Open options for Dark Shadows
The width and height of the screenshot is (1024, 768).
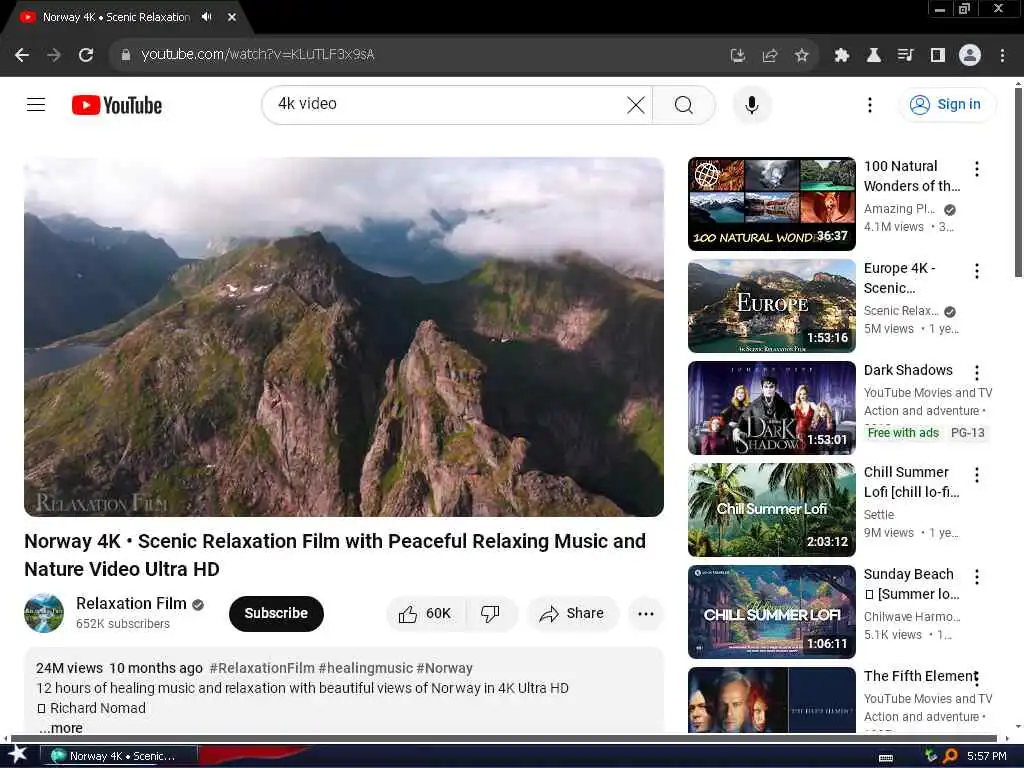coord(976,372)
